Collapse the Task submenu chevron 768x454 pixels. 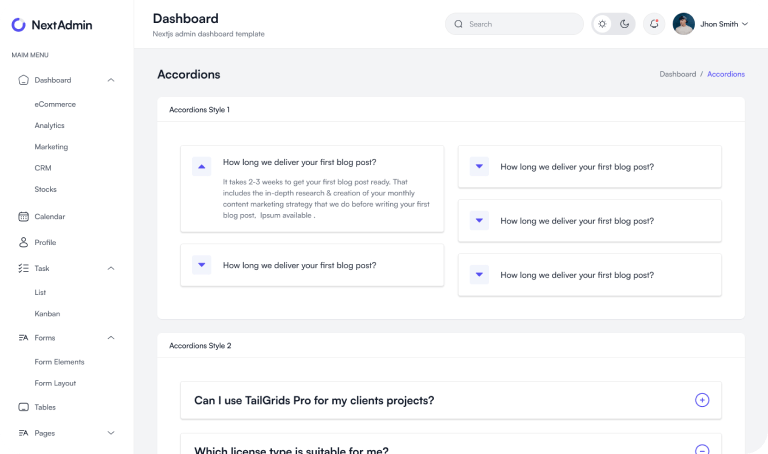click(111, 268)
